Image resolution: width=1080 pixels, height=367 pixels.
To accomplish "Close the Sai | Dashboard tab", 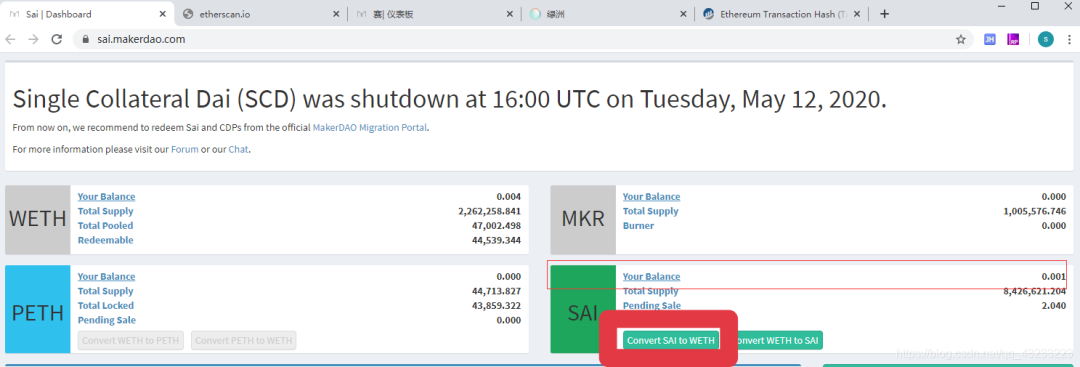I will (x=163, y=14).
